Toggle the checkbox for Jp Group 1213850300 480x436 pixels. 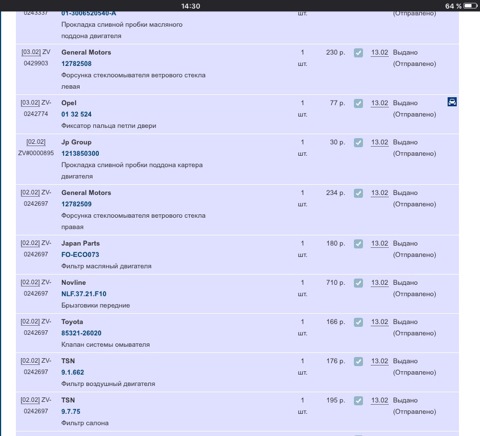(x=358, y=143)
